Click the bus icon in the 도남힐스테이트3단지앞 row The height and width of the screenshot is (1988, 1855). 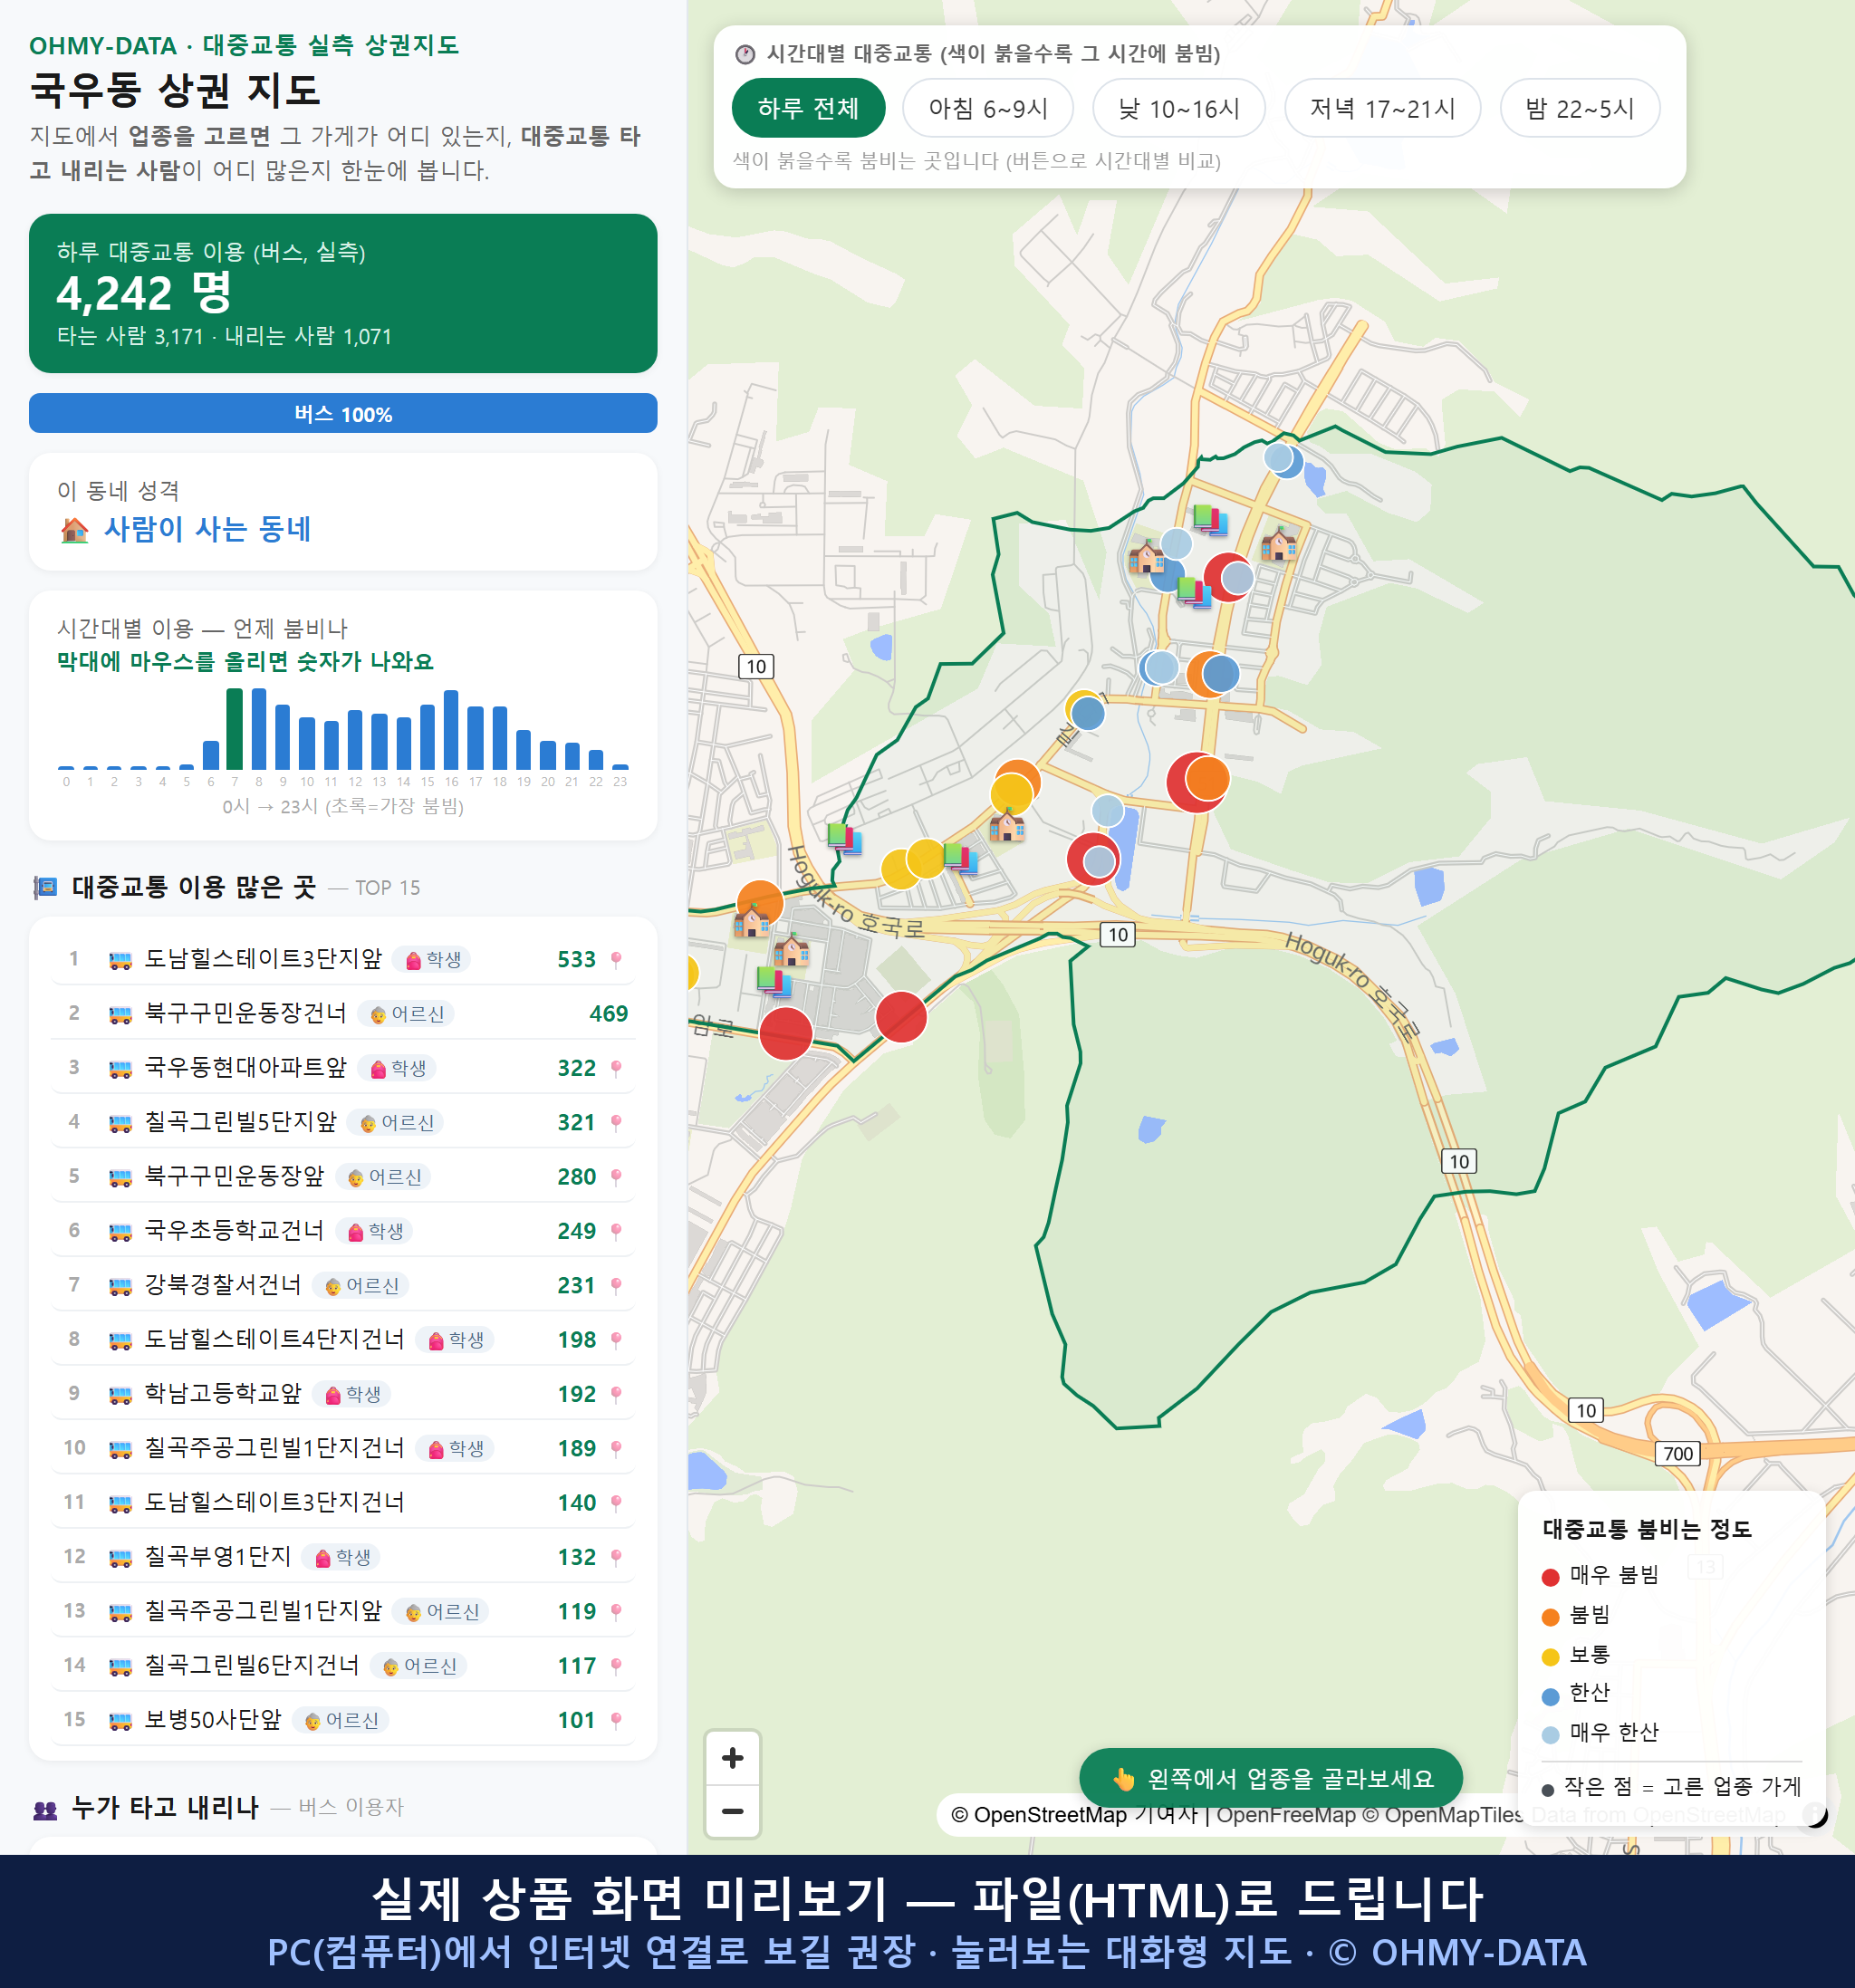click(120, 960)
